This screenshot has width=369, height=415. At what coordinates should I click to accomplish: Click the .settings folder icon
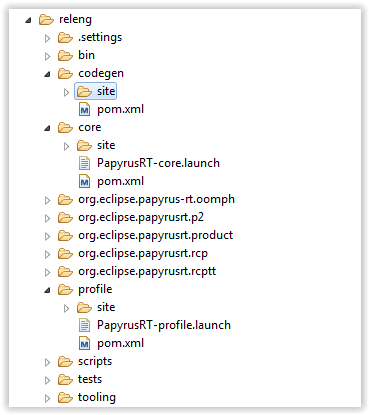tap(65, 38)
